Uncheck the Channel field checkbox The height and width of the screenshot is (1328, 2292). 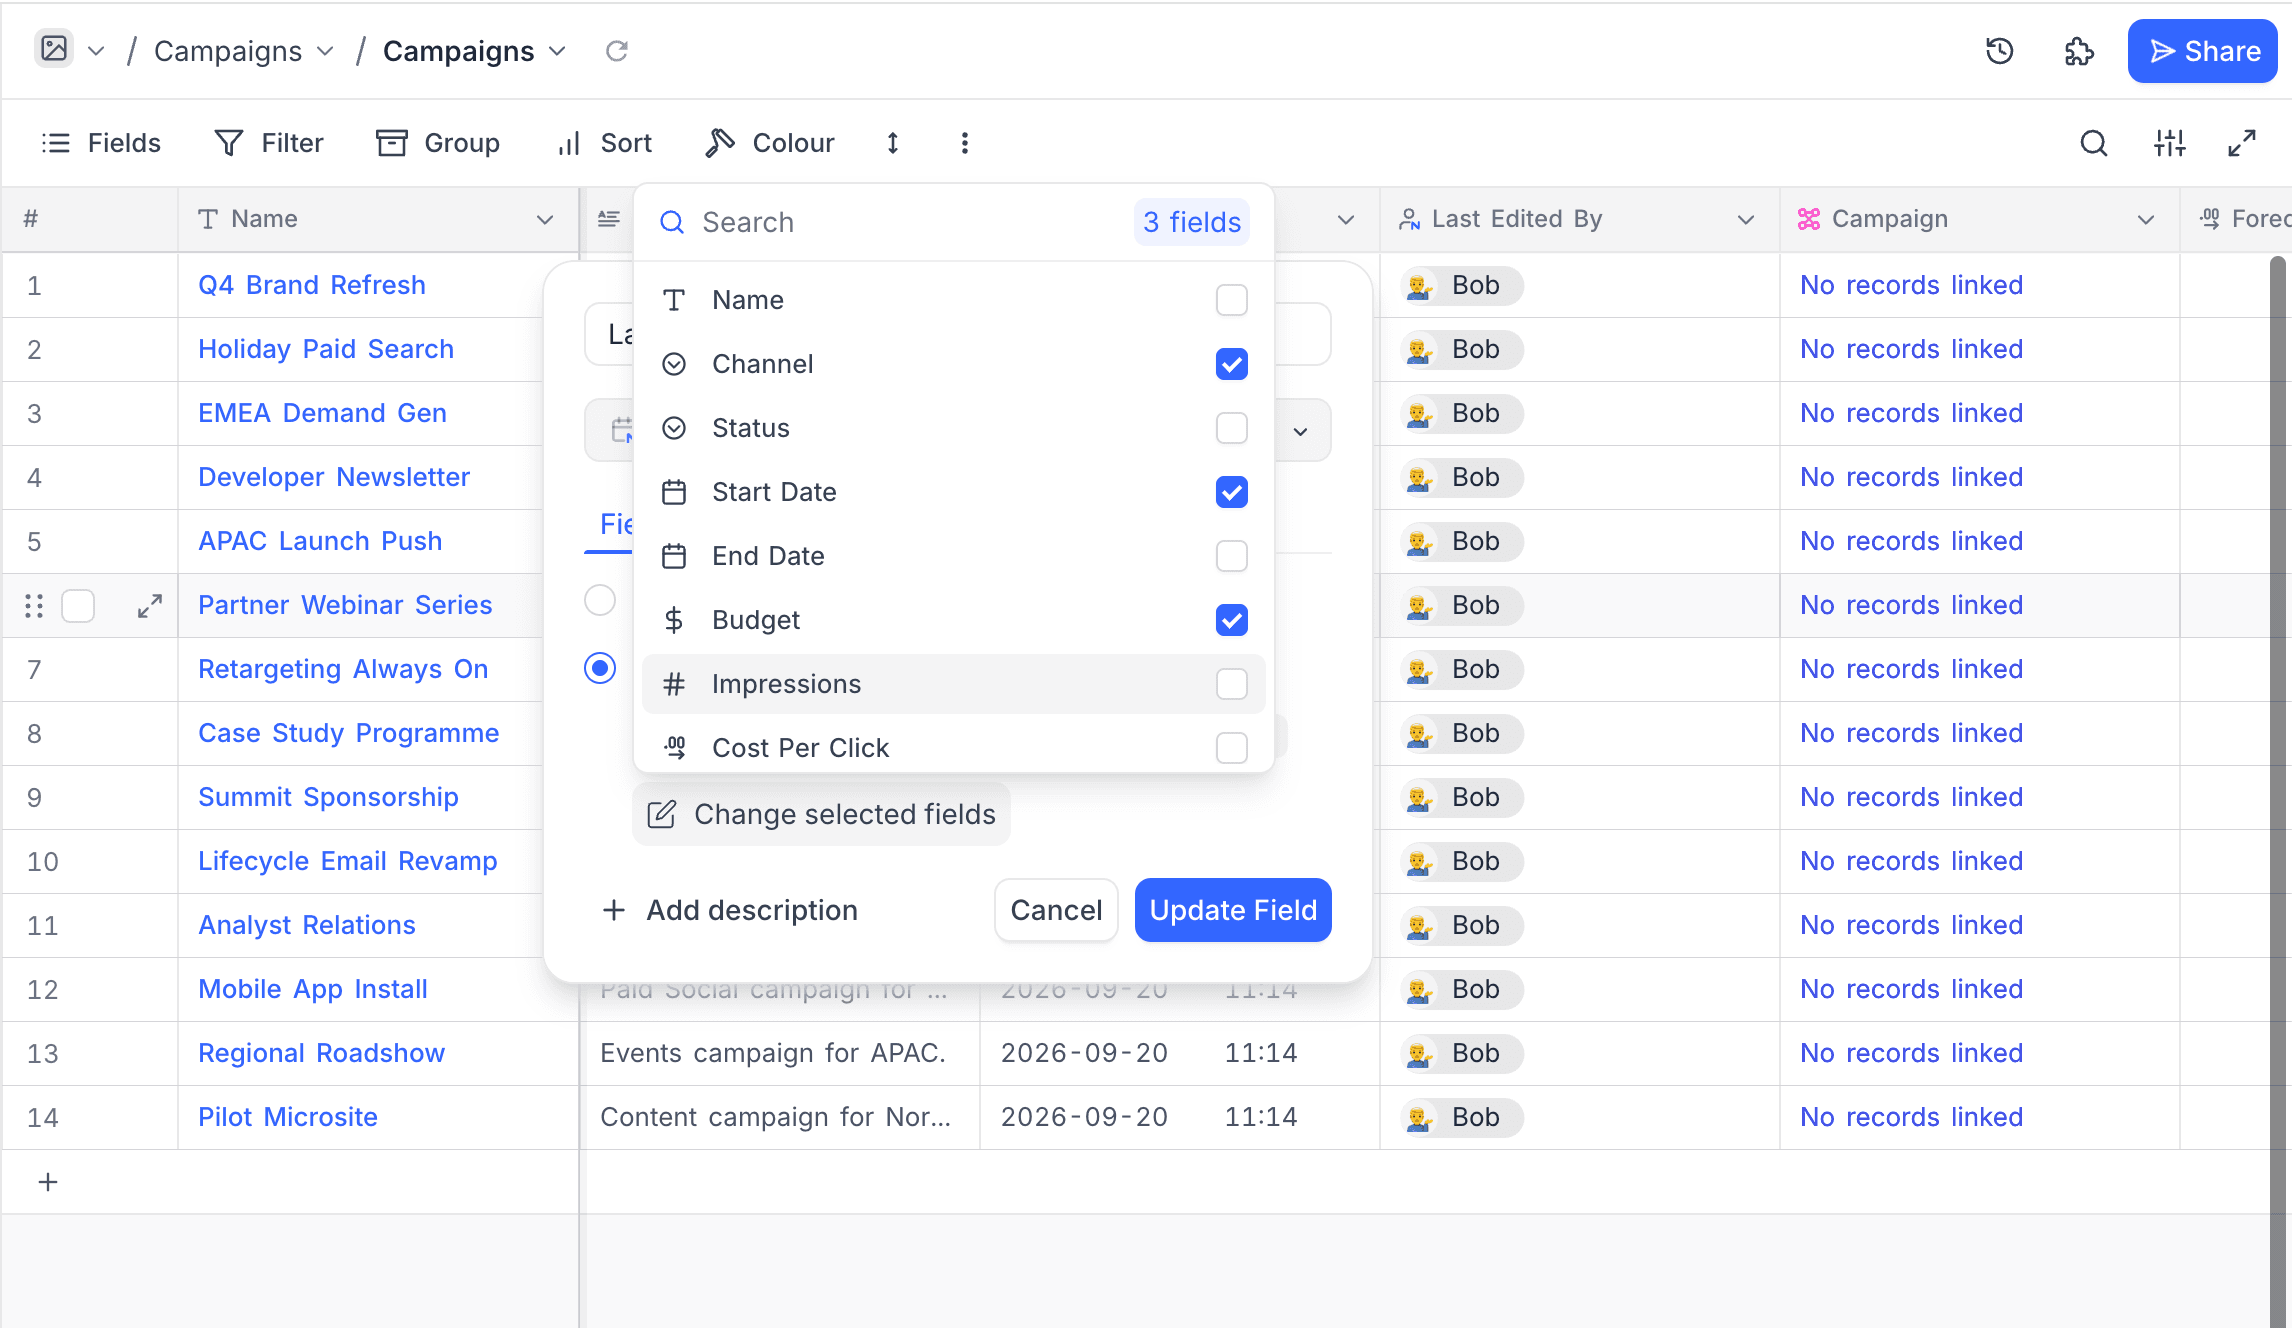pos(1231,364)
